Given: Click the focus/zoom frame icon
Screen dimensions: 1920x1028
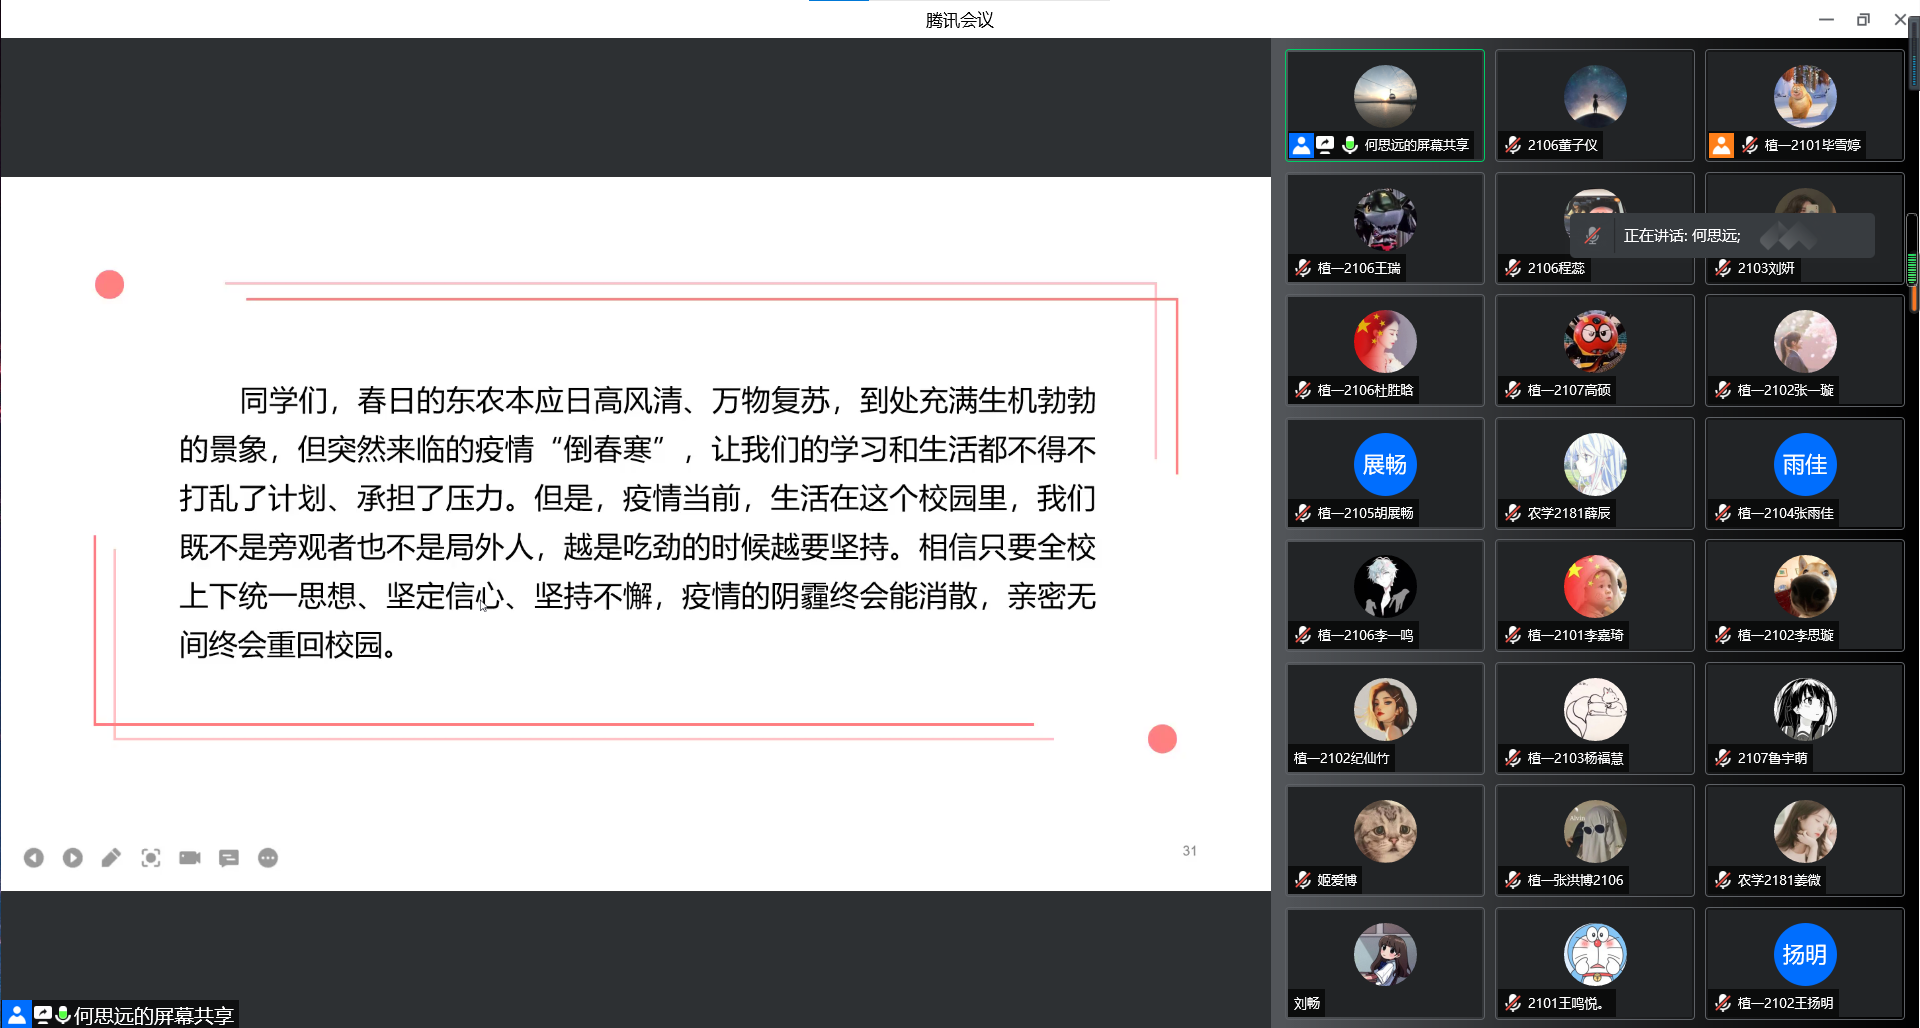Looking at the screenshot, I should click(151, 858).
